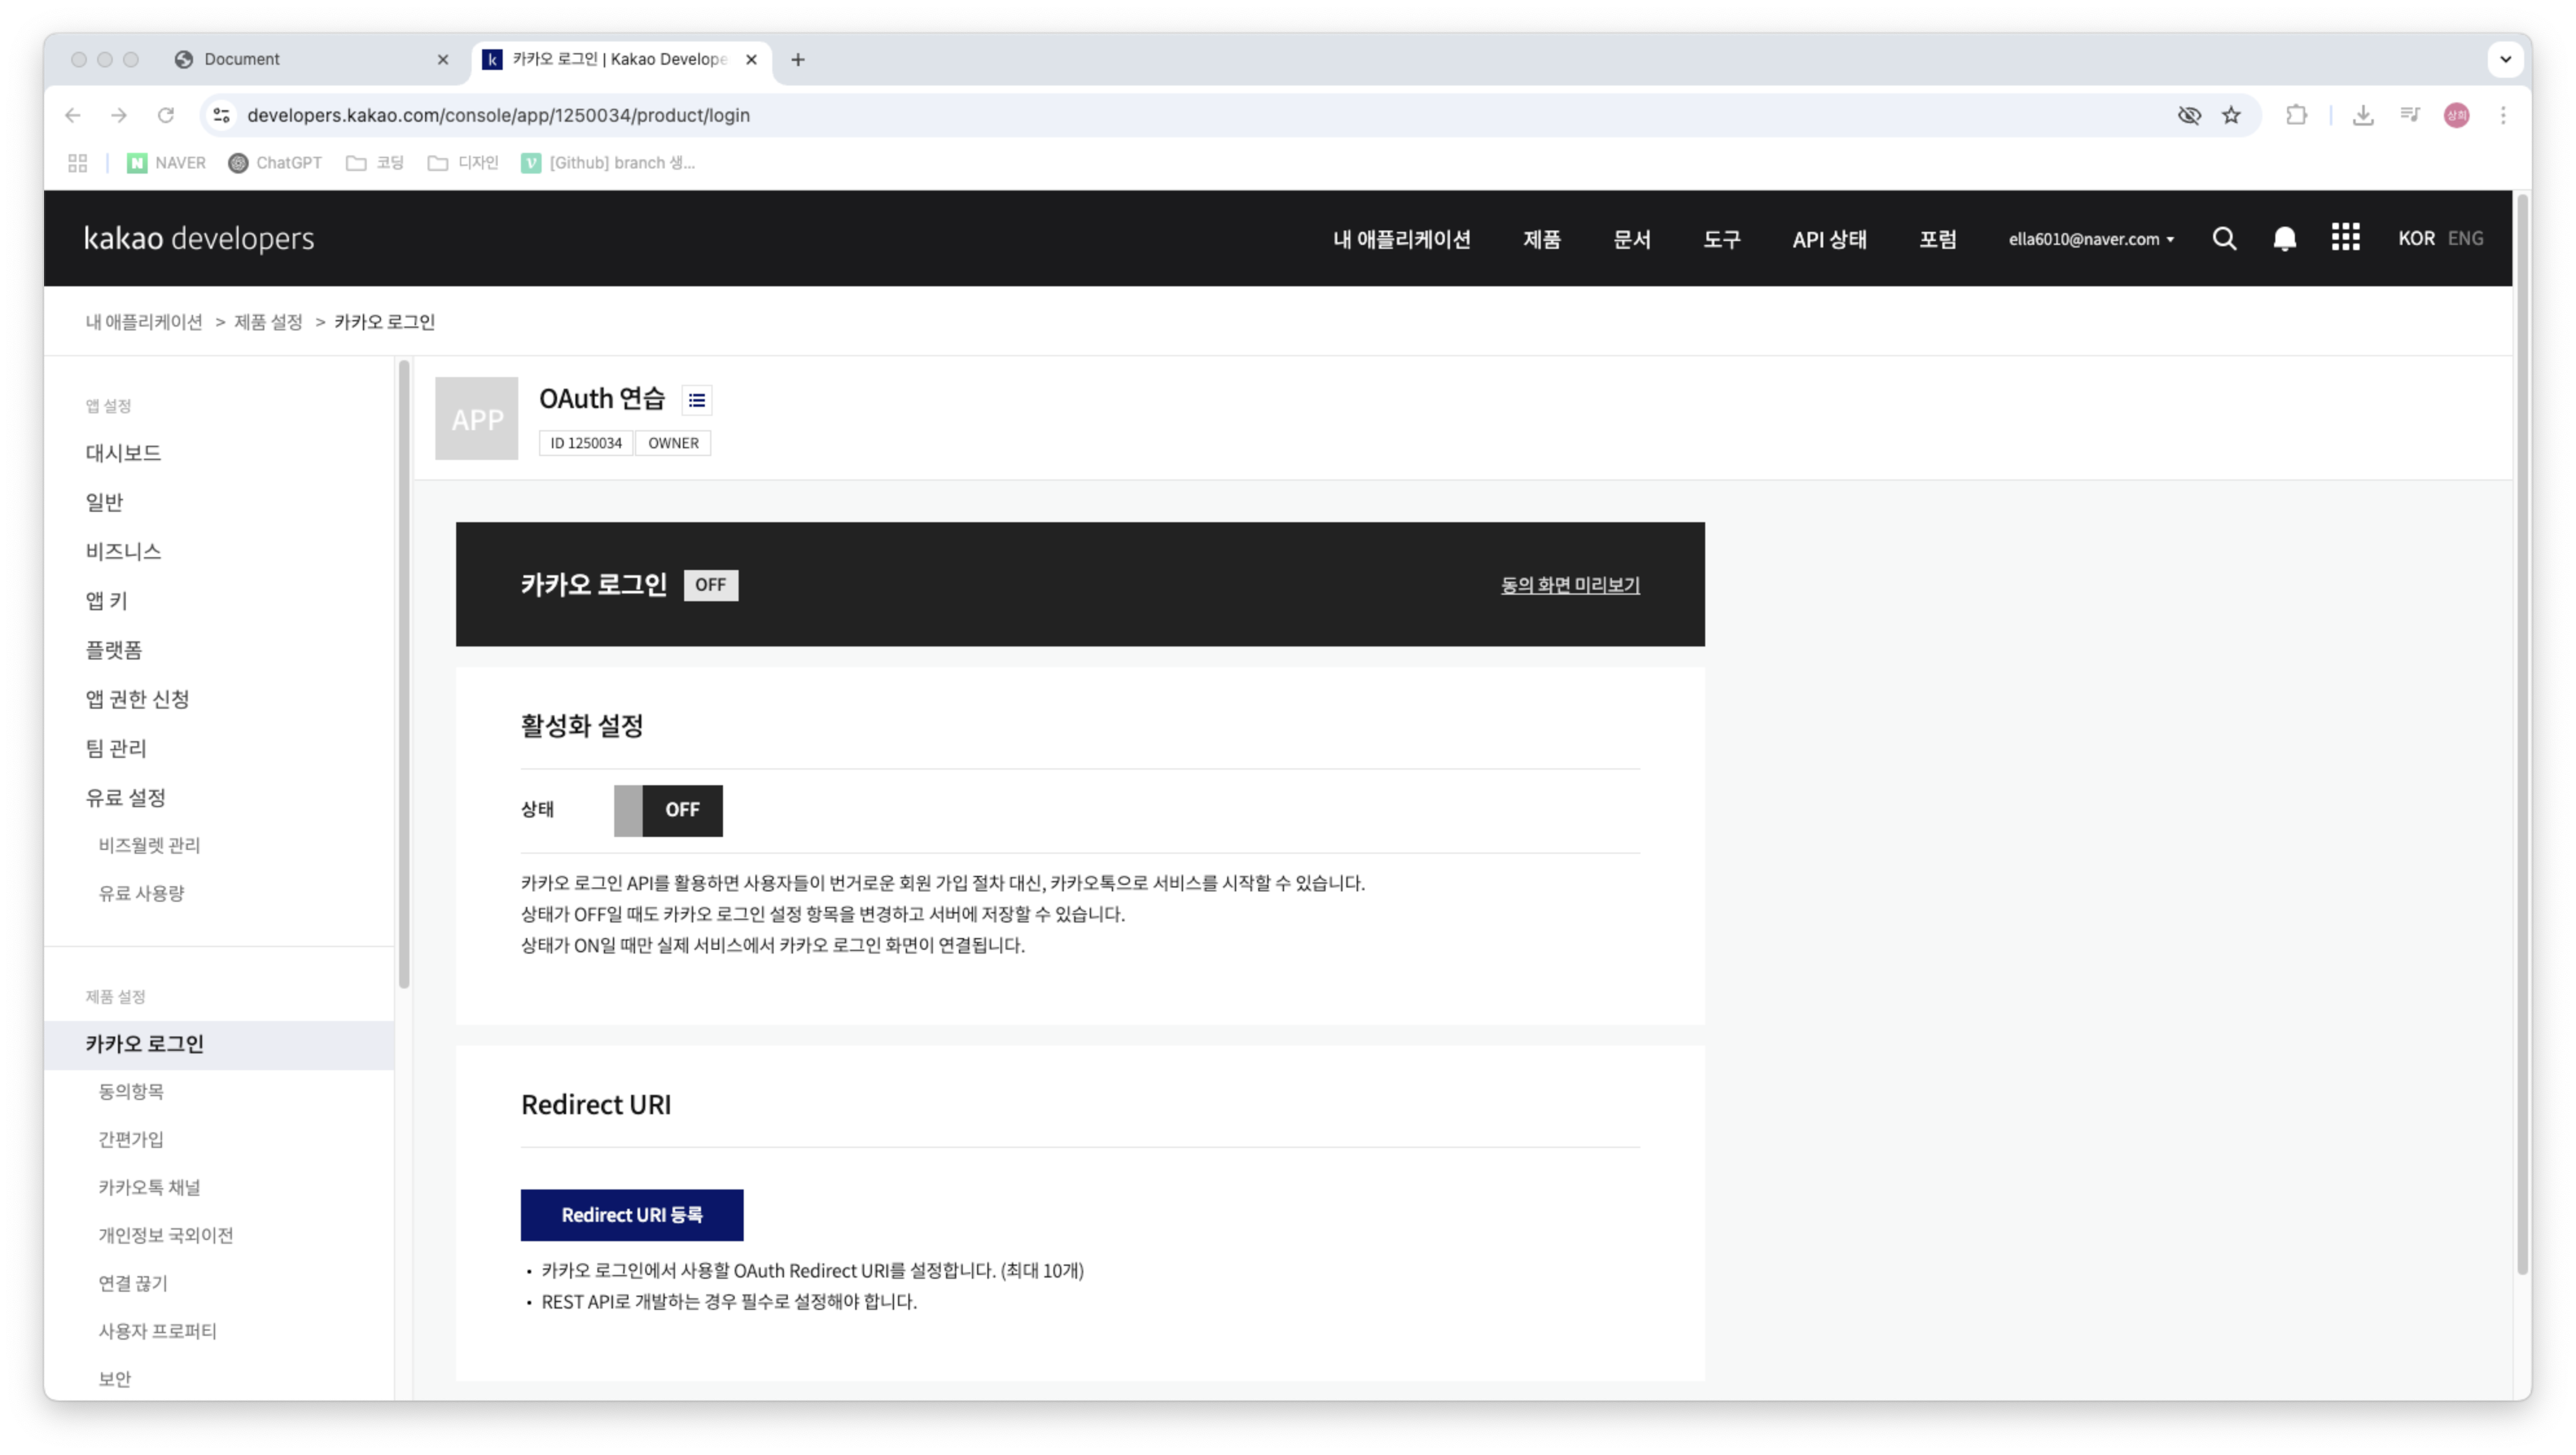Open 개인정보 국외이전 in the sidebar
This screenshot has height=1455, width=2576.
(x=165, y=1236)
